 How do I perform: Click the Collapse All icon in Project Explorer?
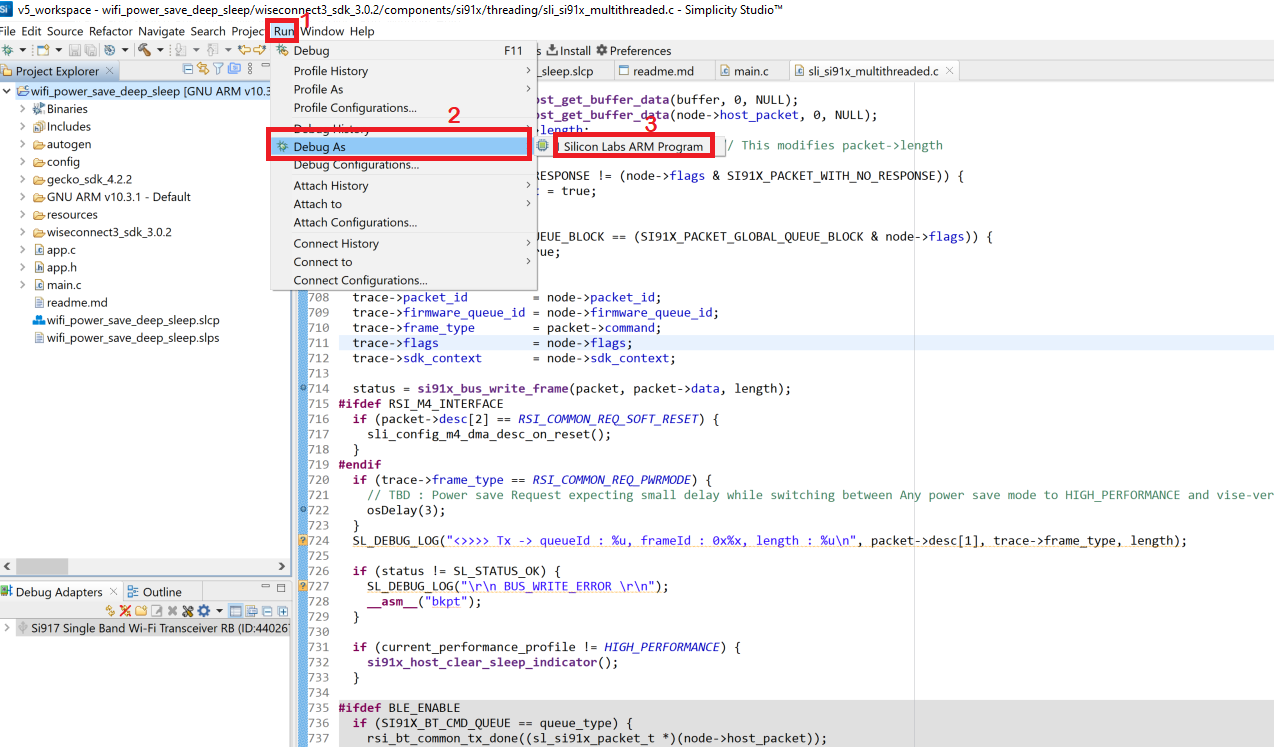pyautogui.click(x=188, y=69)
